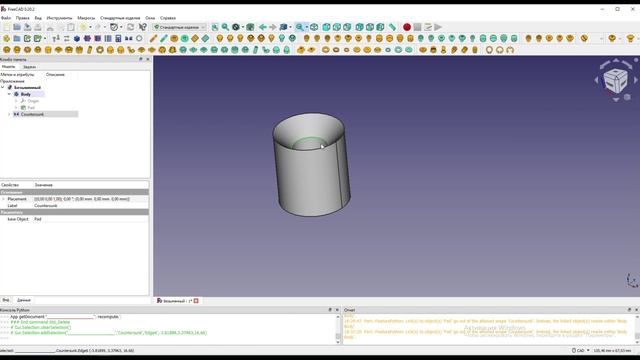Select the Body item in model tree

(25, 94)
